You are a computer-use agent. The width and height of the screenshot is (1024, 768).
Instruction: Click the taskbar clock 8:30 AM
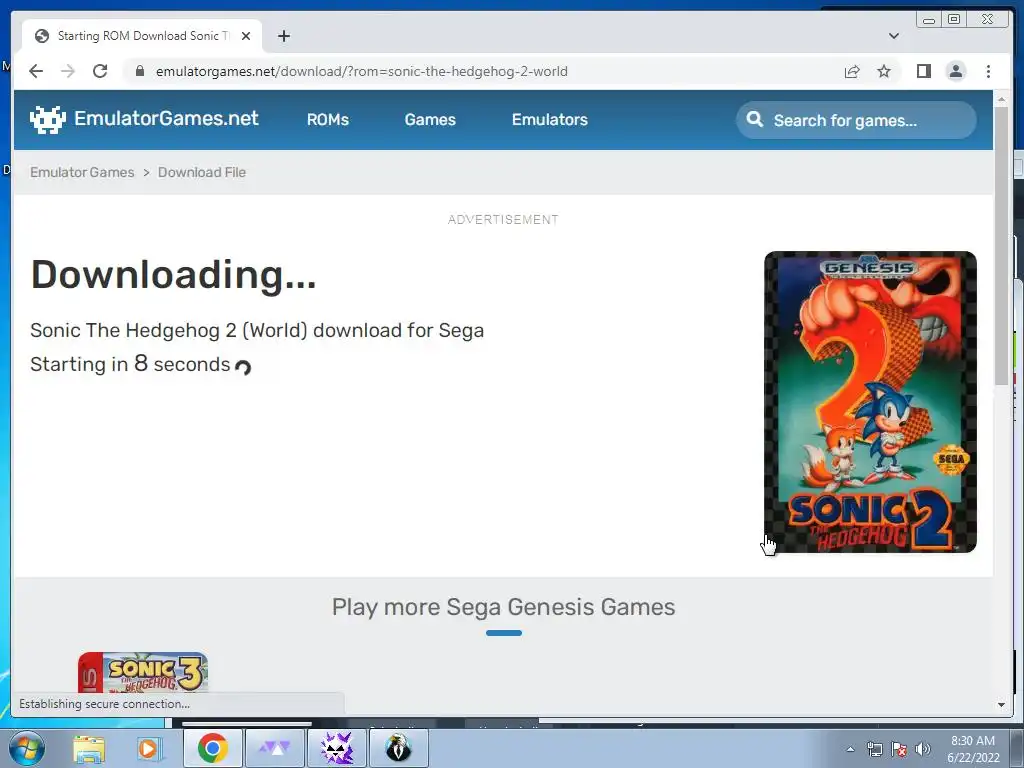(x=973, y=749)
